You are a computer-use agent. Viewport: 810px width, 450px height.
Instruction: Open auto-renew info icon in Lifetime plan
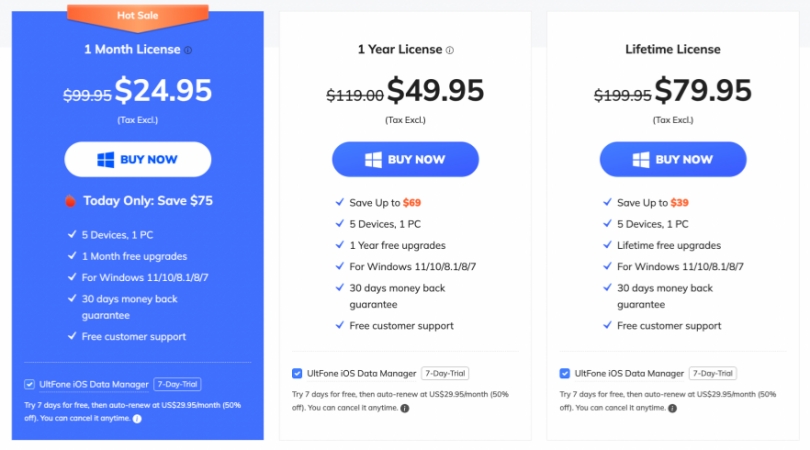coord(672,409)
